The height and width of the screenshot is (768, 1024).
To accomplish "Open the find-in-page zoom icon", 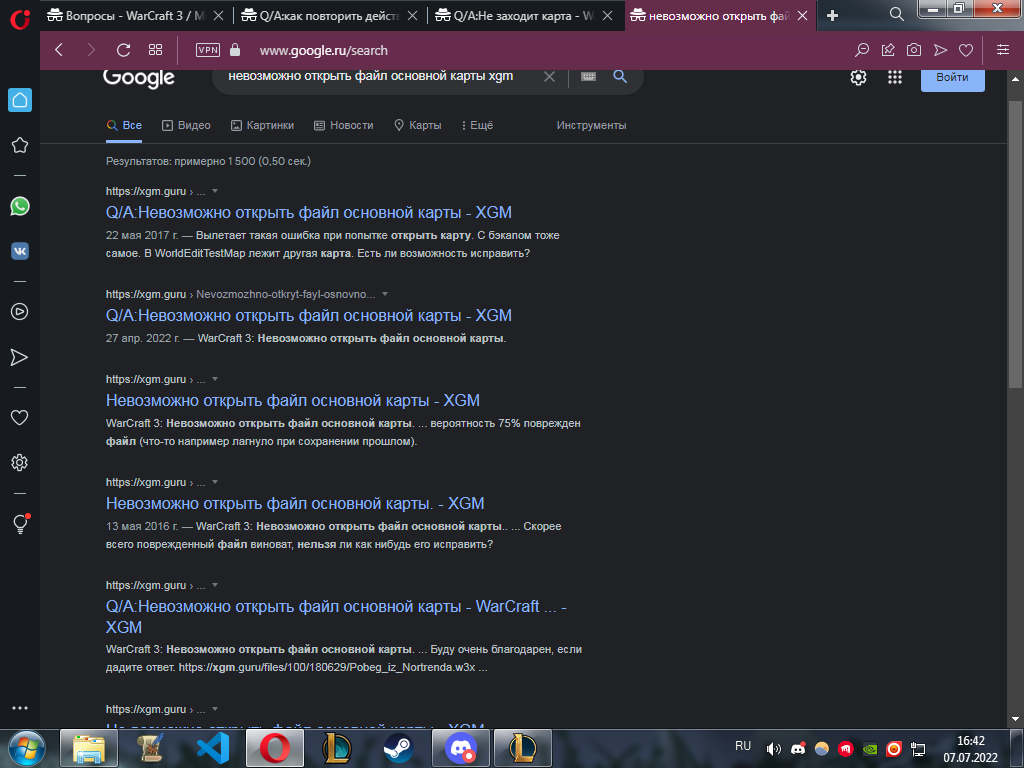I will coord(862,50).
